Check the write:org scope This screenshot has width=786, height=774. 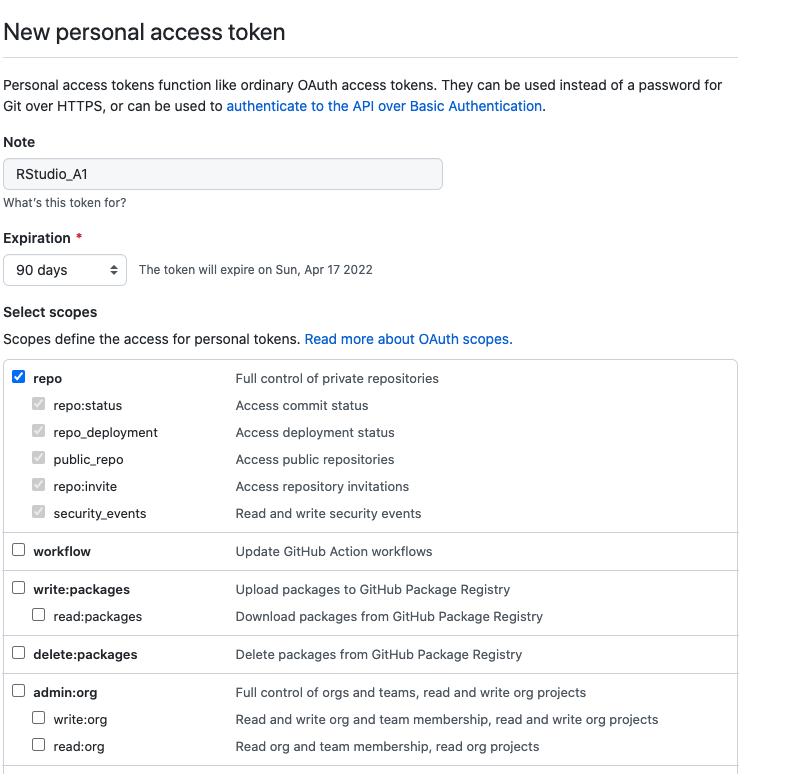39,718
